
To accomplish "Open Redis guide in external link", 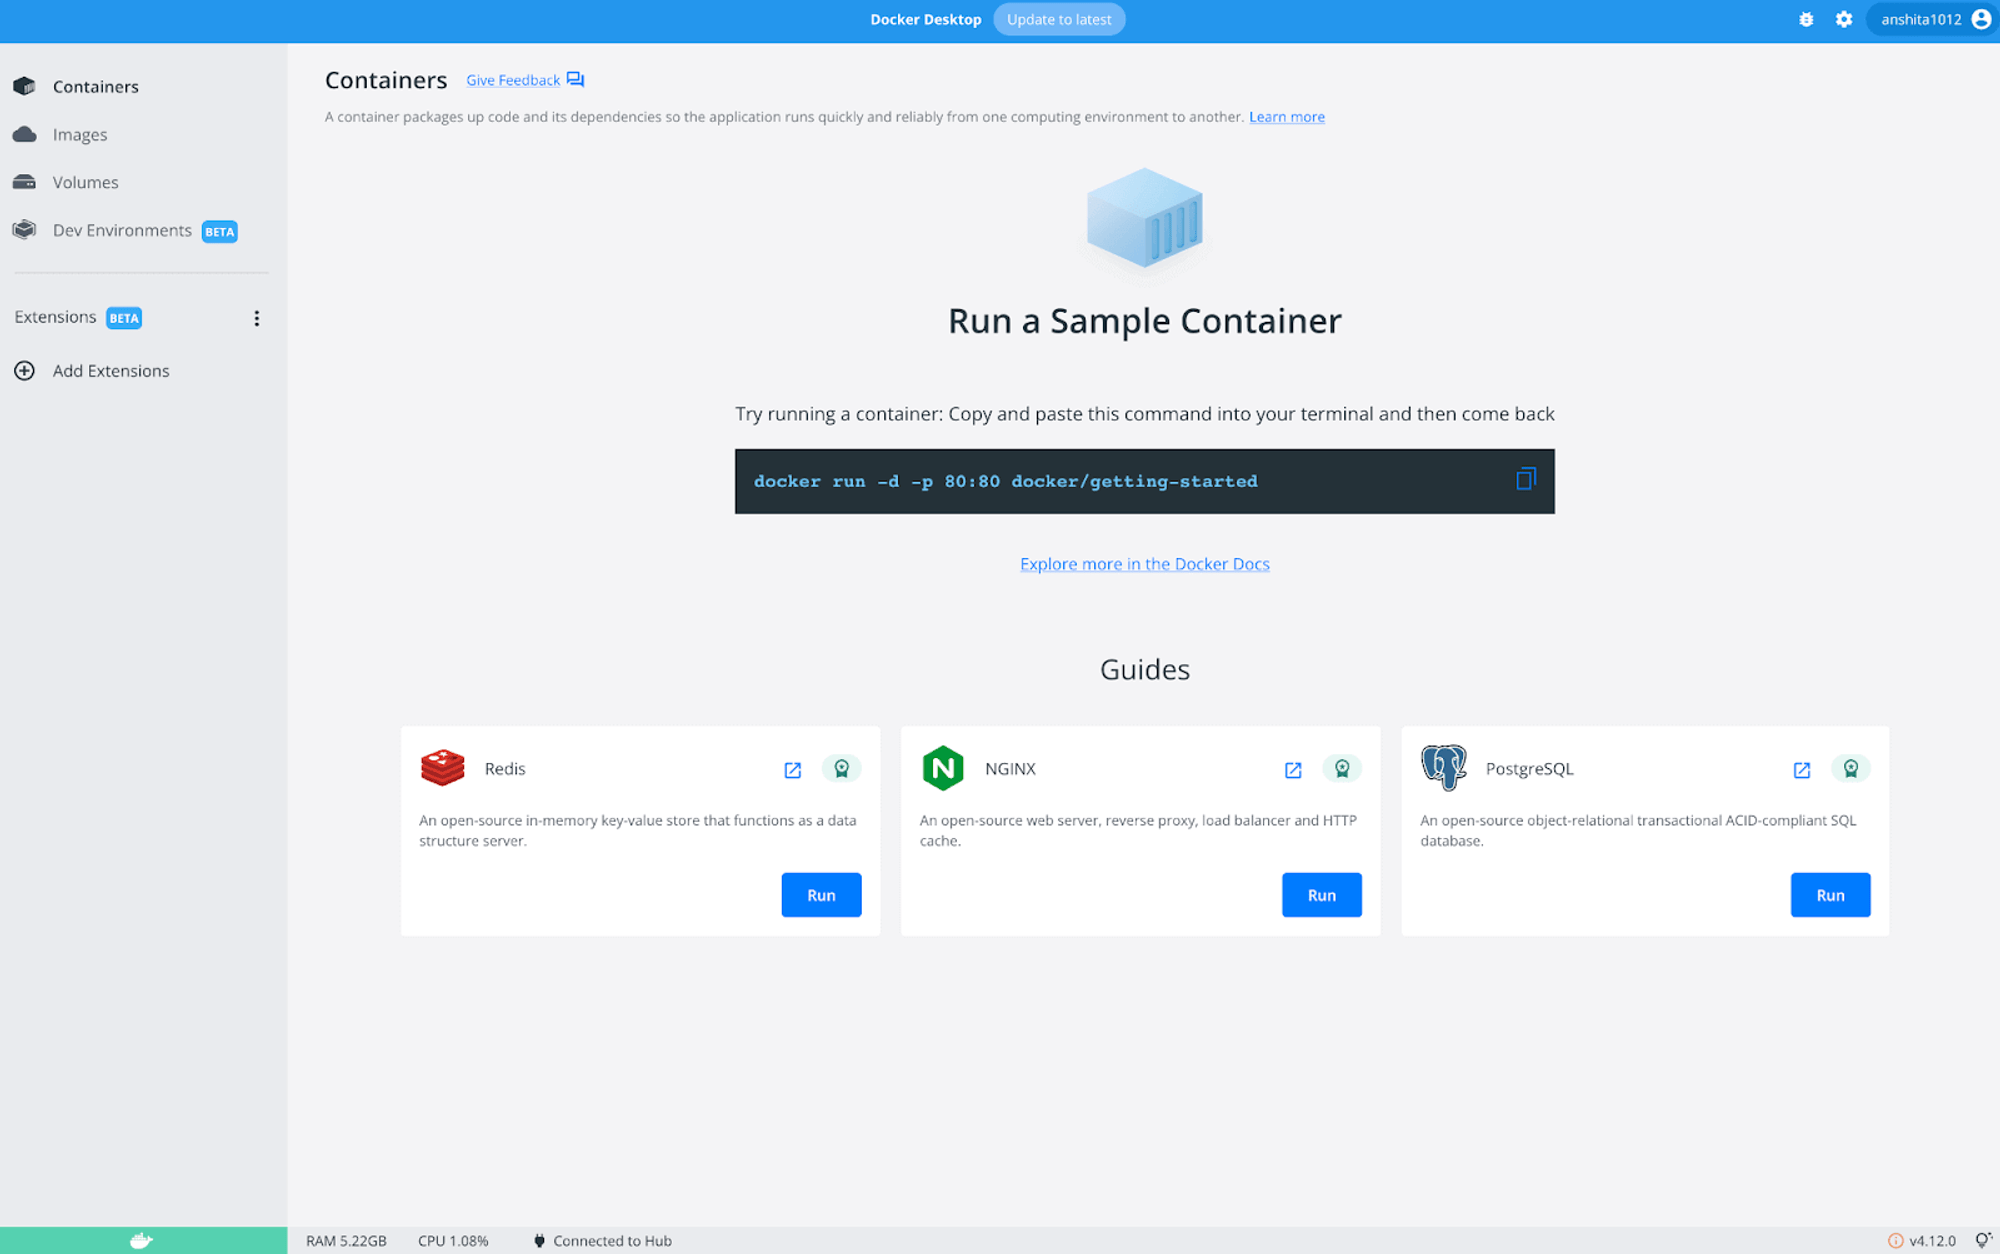I will coord(792,770).
